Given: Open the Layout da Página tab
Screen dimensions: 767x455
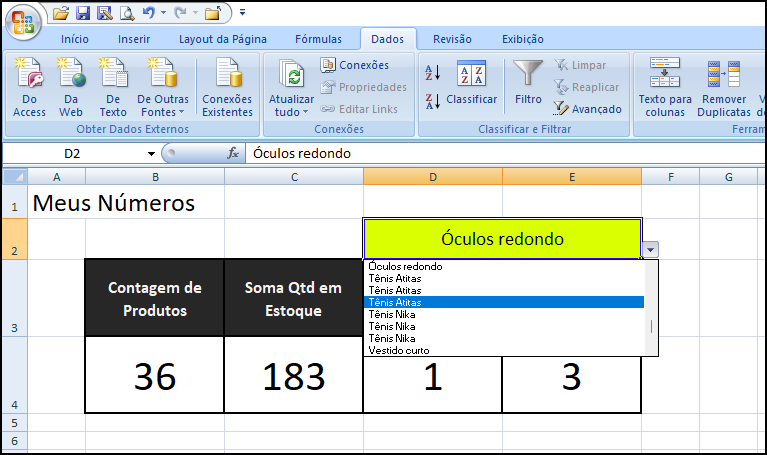Looking at the screenshot, I should click(x=223, y=39).
